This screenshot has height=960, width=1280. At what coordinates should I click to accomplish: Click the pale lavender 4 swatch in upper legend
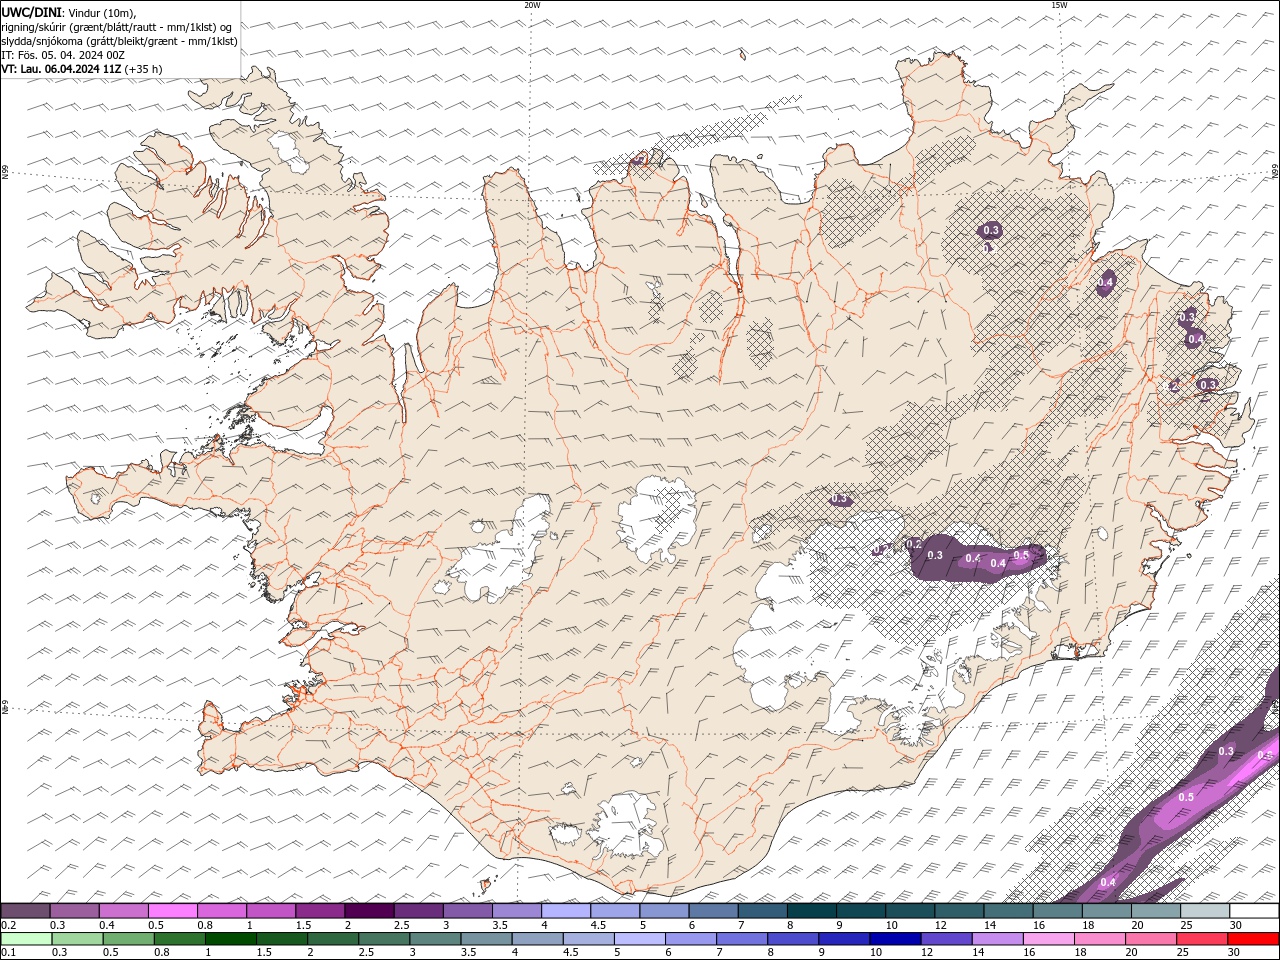[x=566, y=911]
